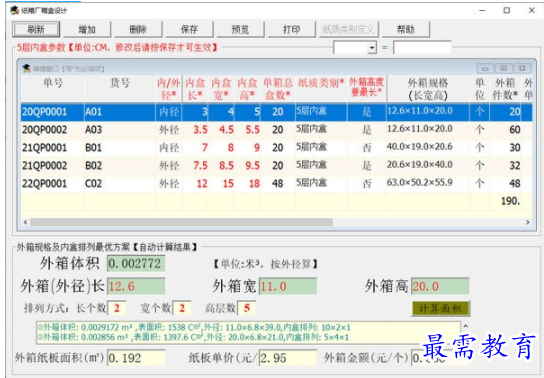The image size is (544, 378).
Task: Select row 20QP0002
Action: [276, 130]
